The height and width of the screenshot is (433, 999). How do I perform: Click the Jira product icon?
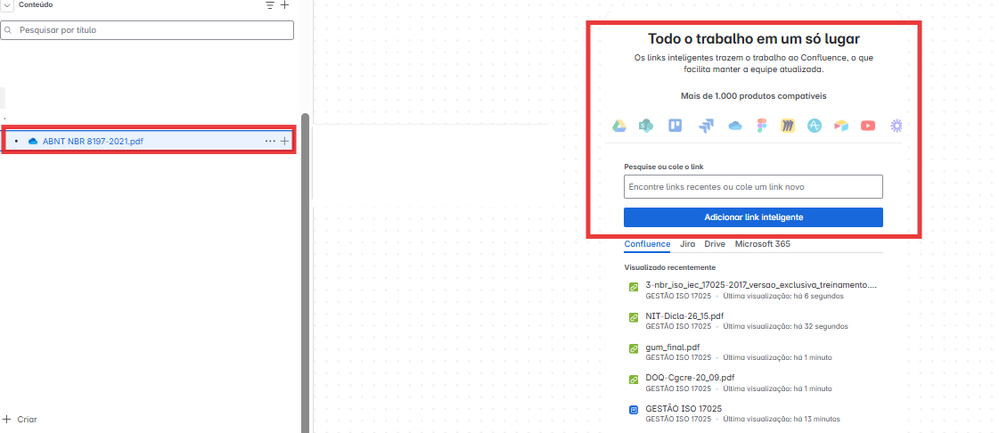(x=705, y=126)
